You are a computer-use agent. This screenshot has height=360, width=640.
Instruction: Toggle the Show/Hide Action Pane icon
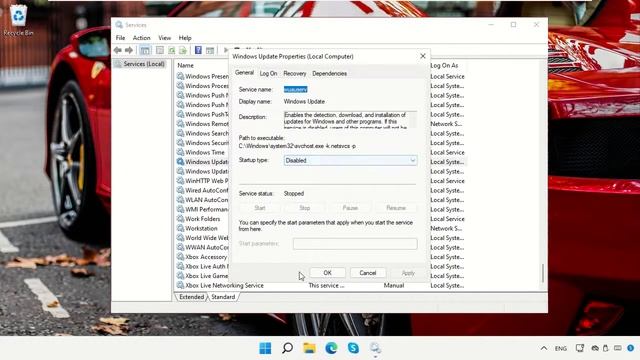click(210, 50)
